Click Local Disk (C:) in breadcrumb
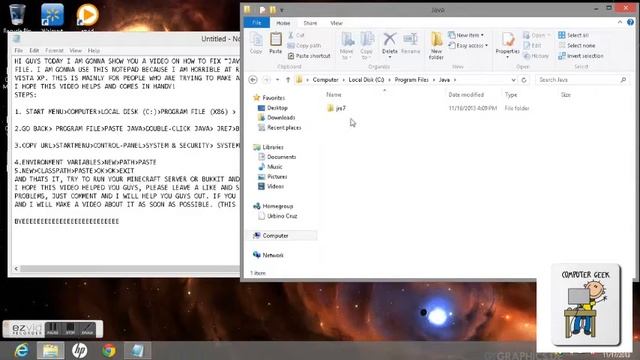This screenshot has height=360, width=640. point(366,80)
